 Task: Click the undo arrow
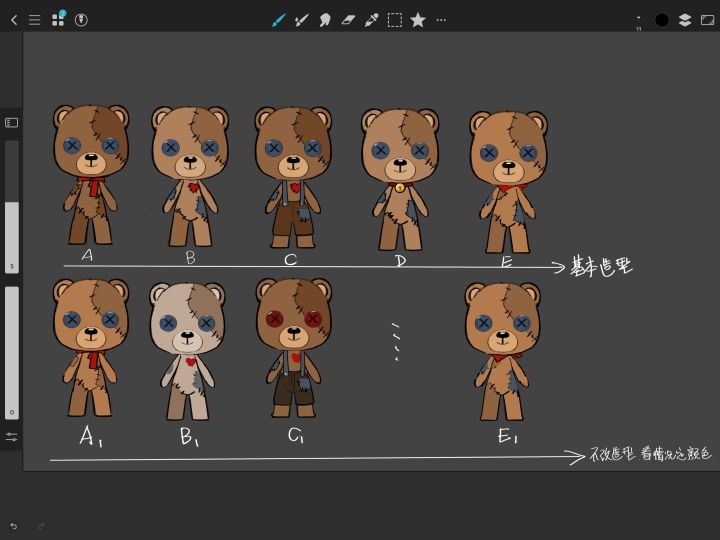tap(14, 526)
